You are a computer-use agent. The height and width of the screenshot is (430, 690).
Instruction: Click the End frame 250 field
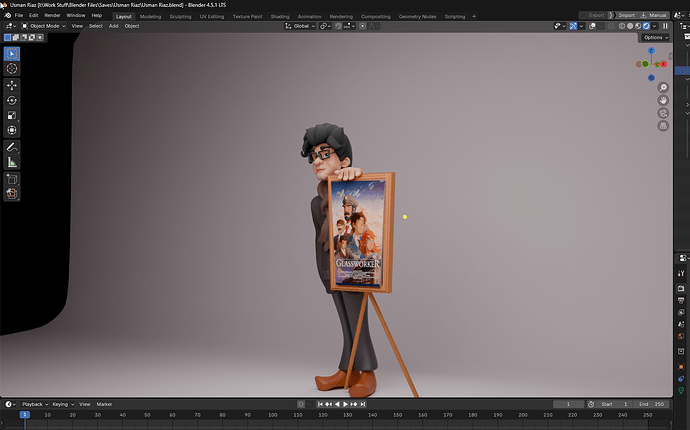tap(653, 404)
